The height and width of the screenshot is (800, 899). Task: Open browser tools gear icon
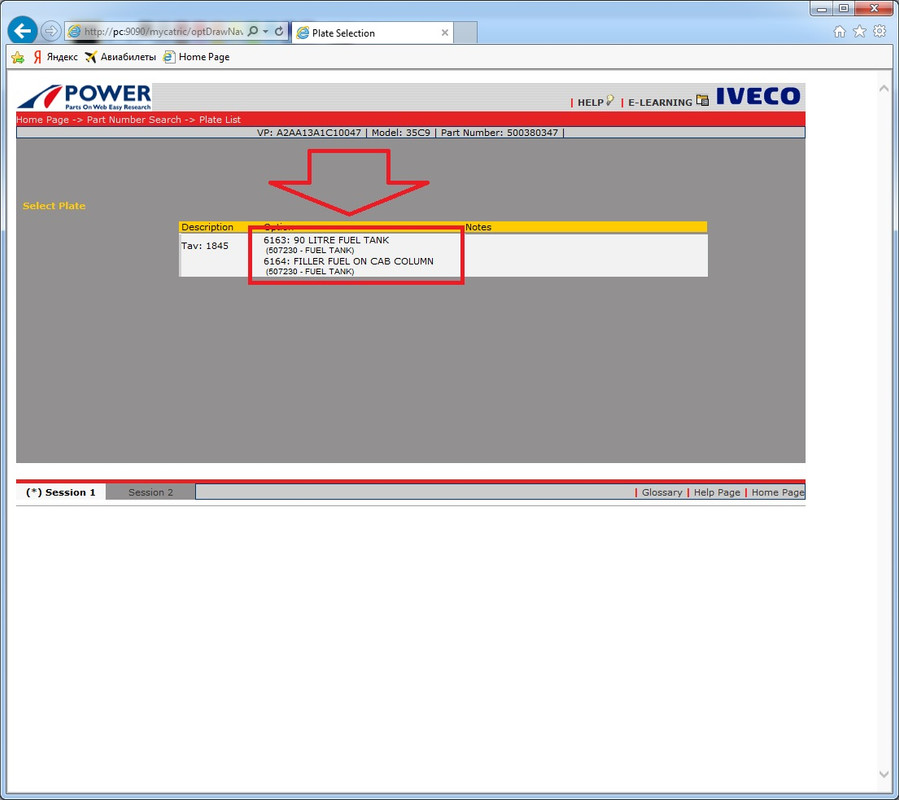880,32
